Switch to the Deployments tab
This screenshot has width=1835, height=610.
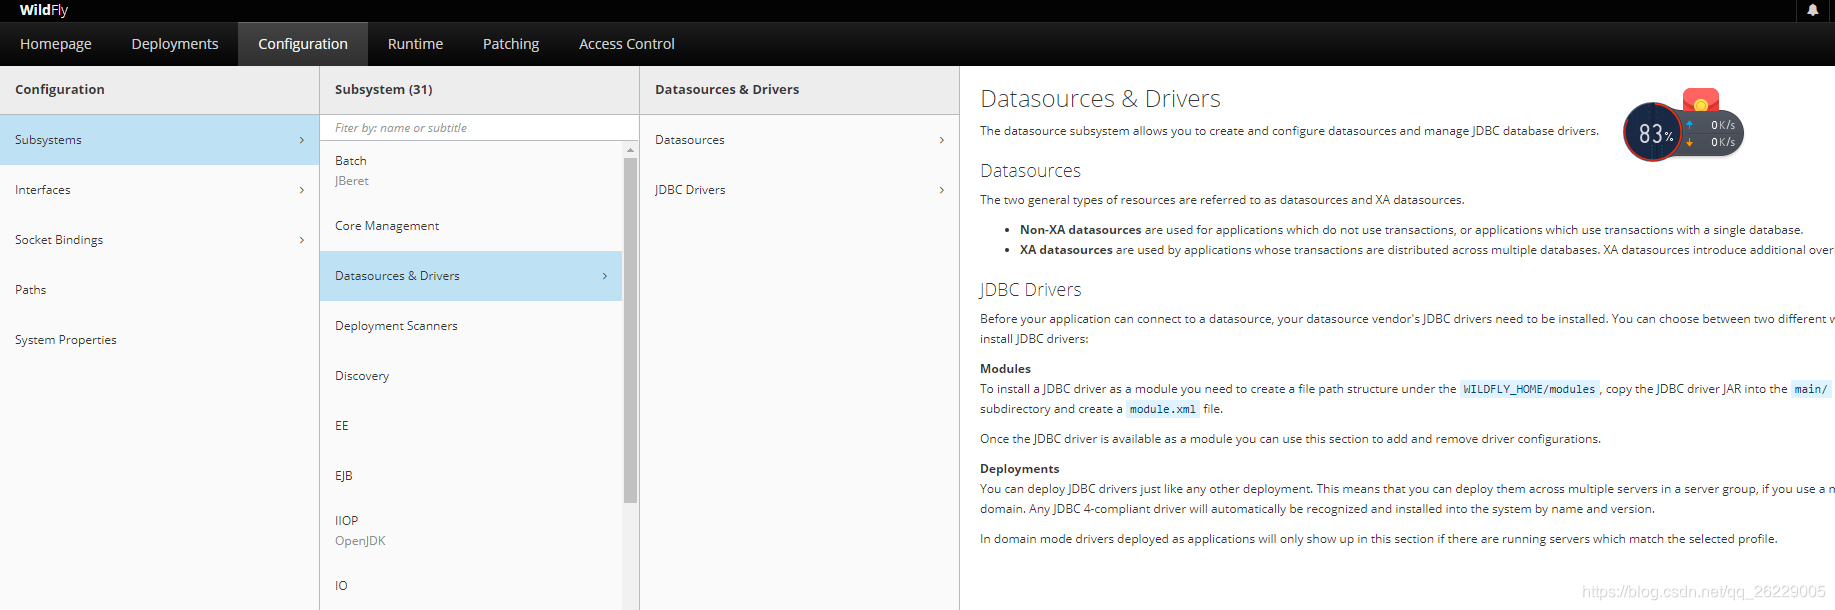point(175,44)
